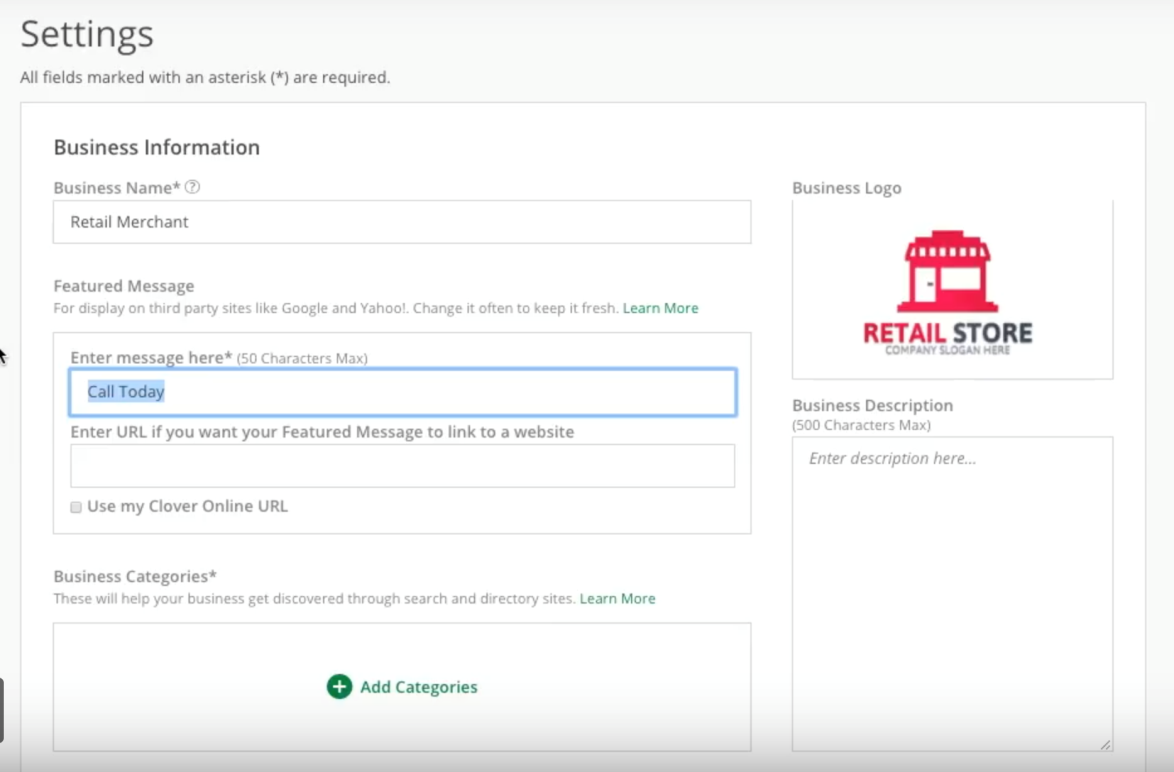Click the Featured Message section label
This screenshot has height=772, width=1174.
(x=123, y=286)
